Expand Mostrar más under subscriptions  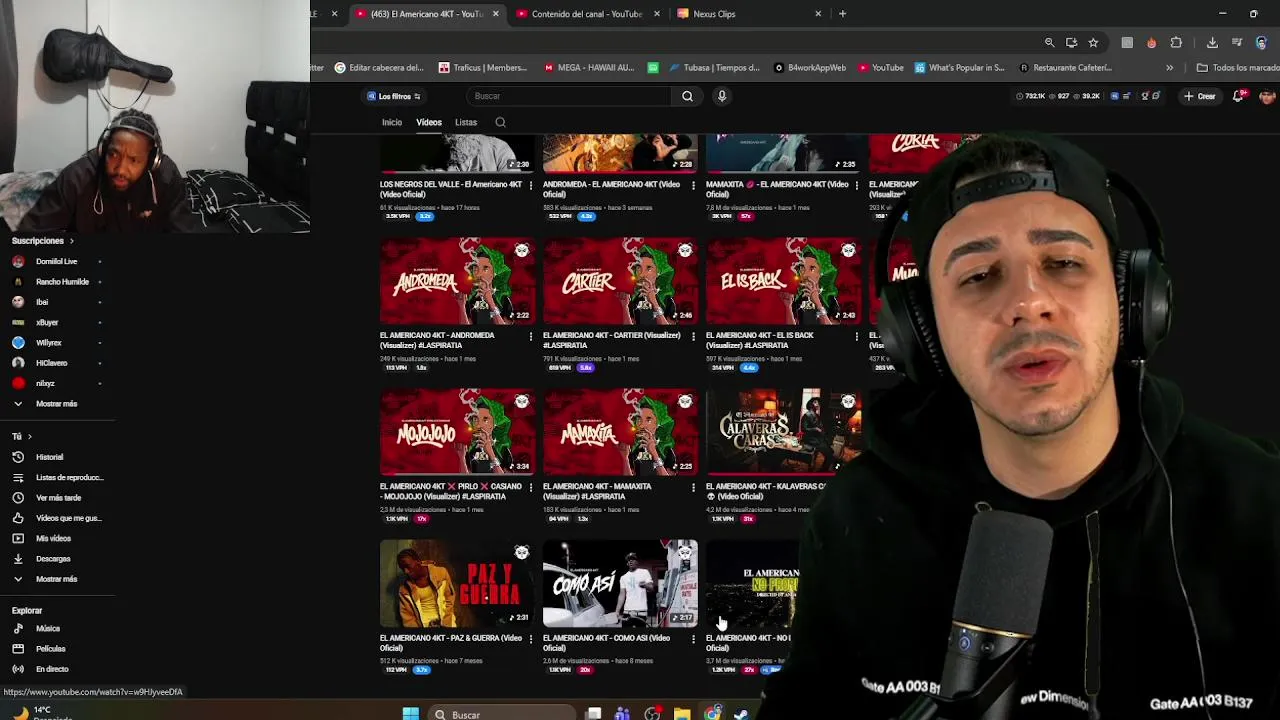[x=58, y=404]
